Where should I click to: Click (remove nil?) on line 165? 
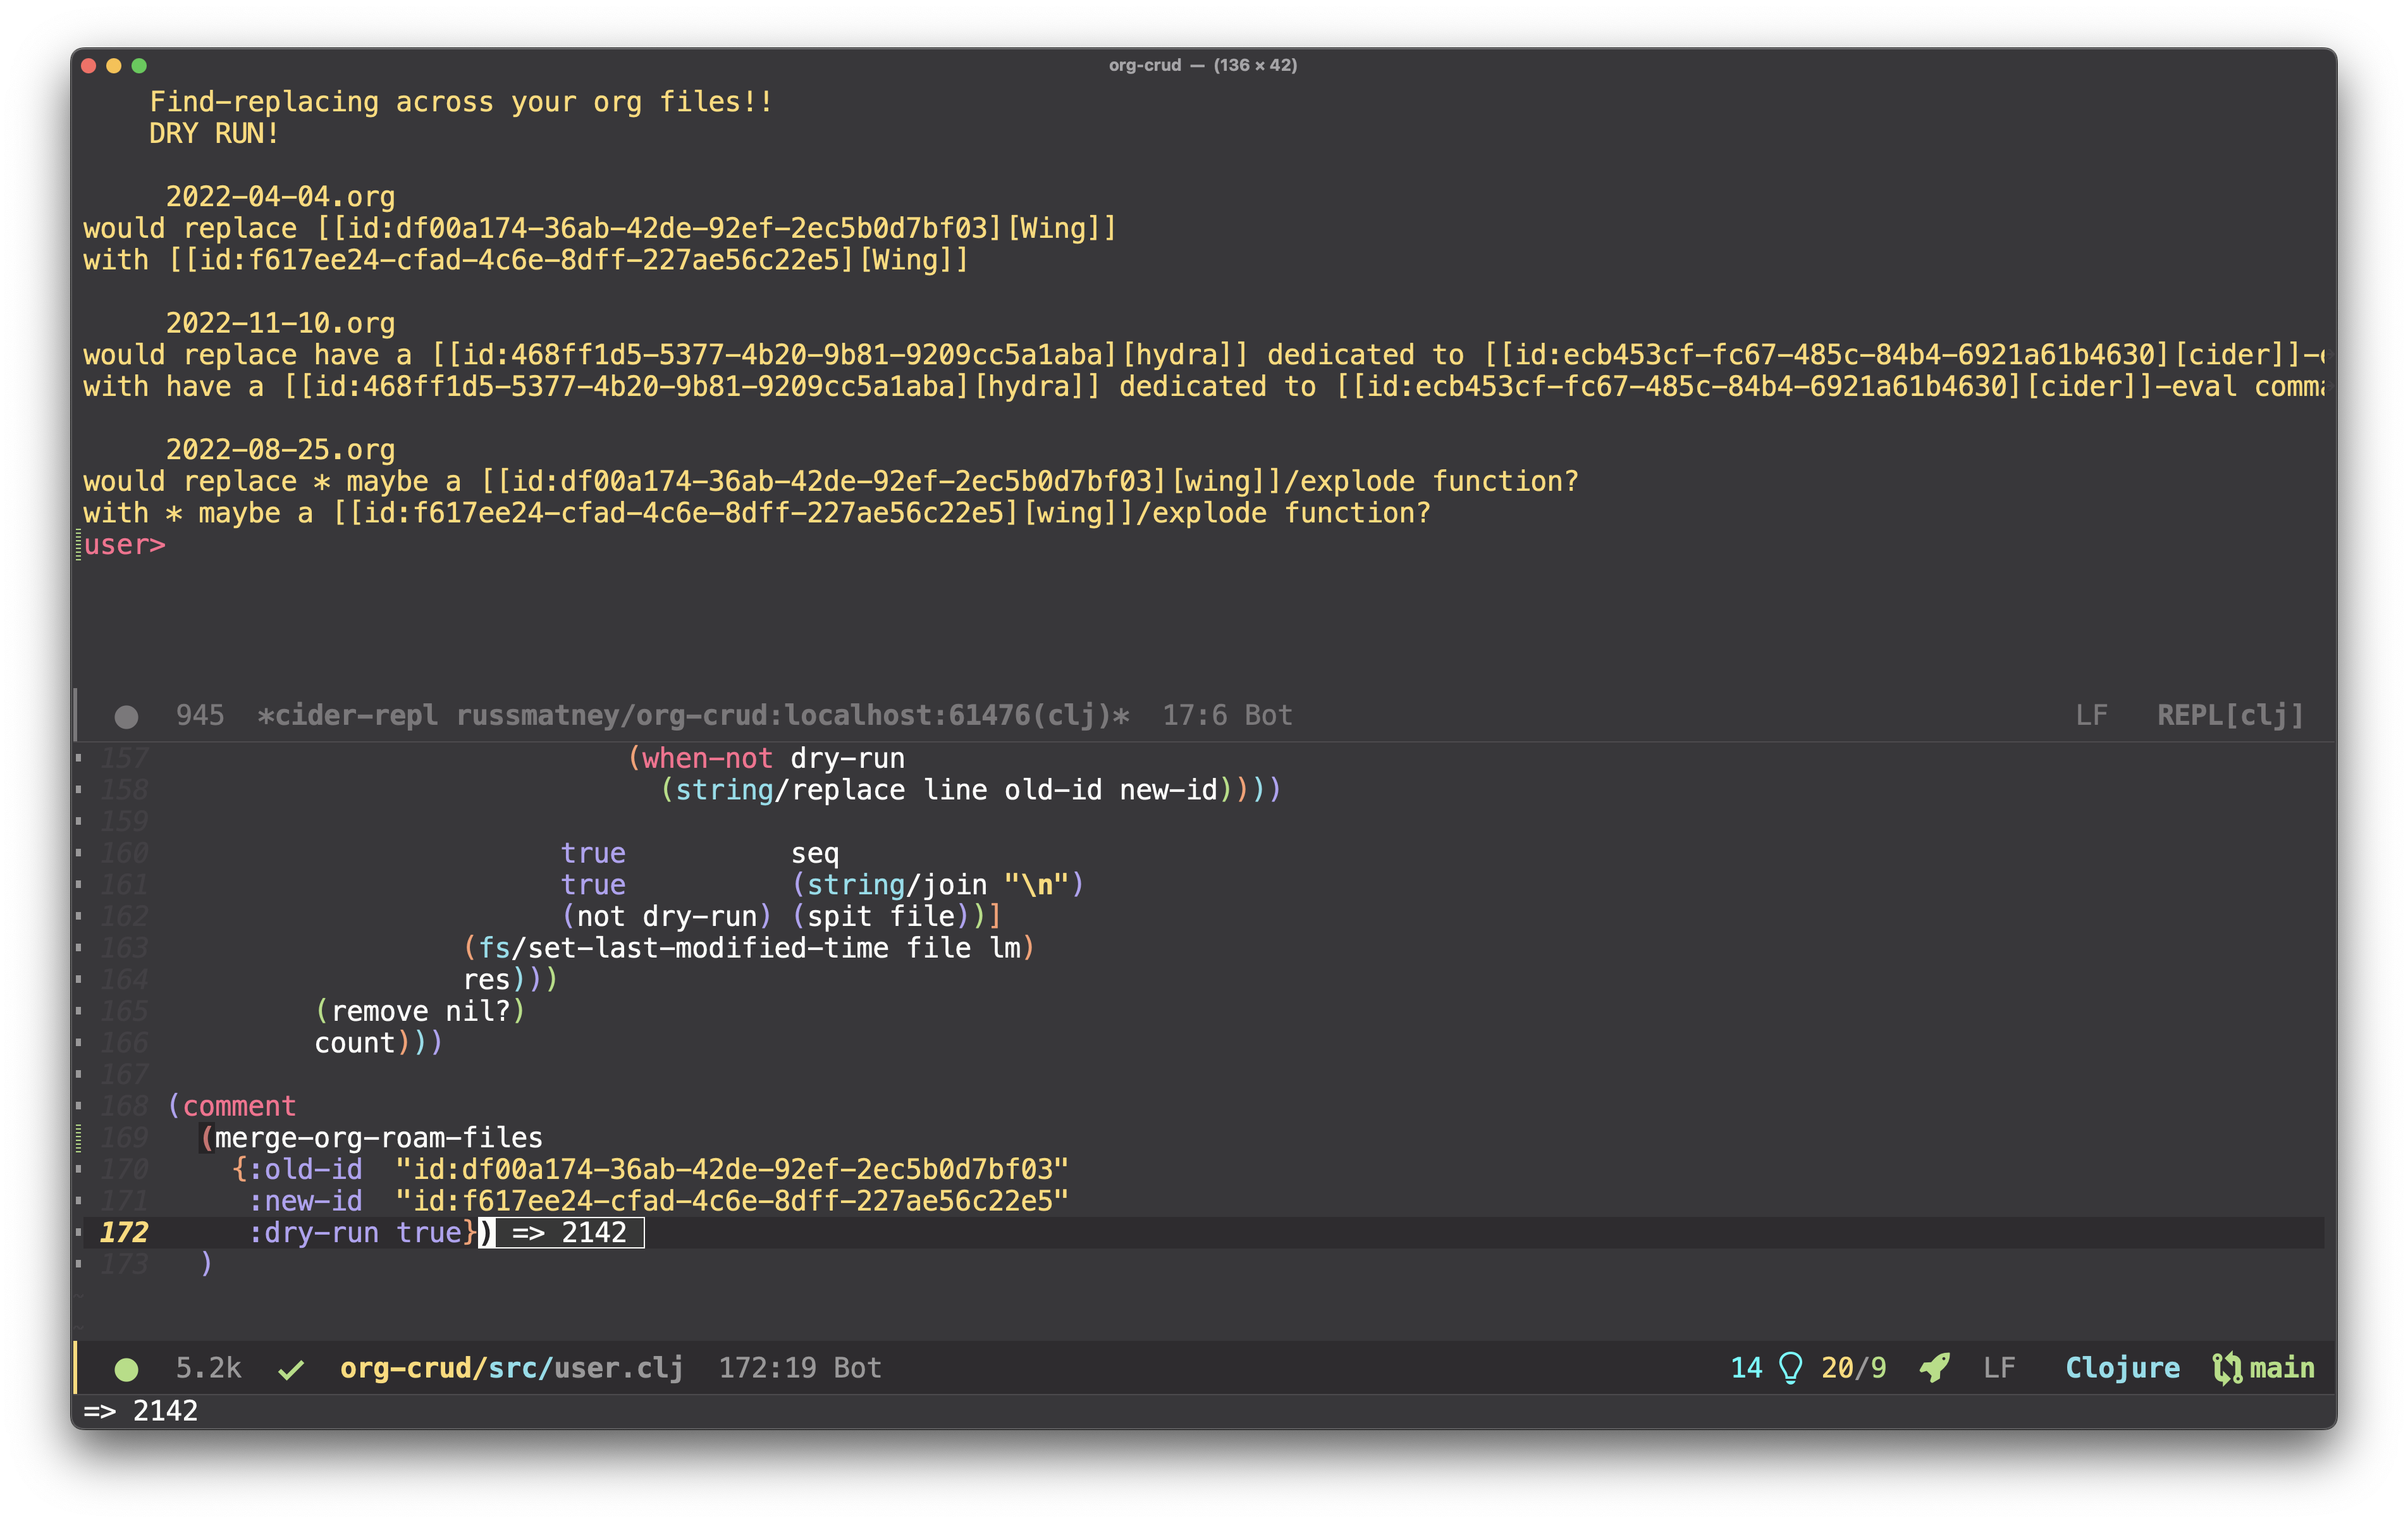[420, 1011]
